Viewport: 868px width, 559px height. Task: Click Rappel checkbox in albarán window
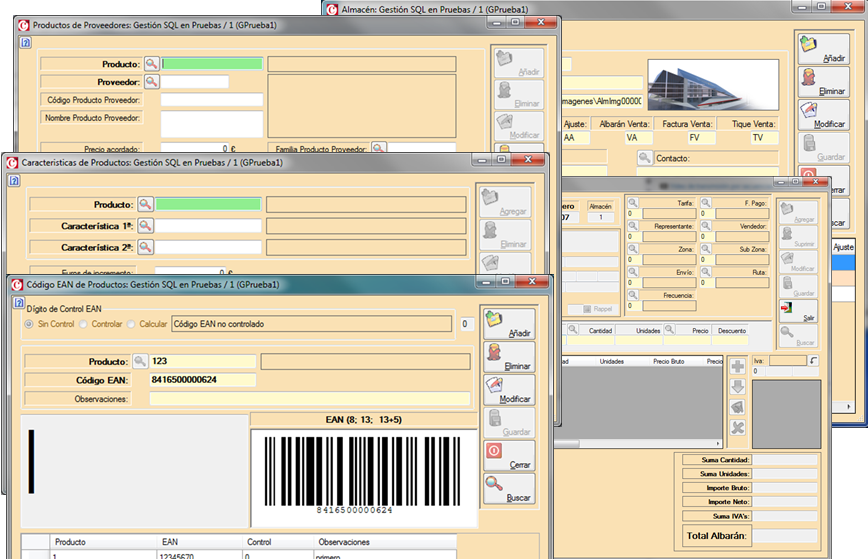coord(587,309)
